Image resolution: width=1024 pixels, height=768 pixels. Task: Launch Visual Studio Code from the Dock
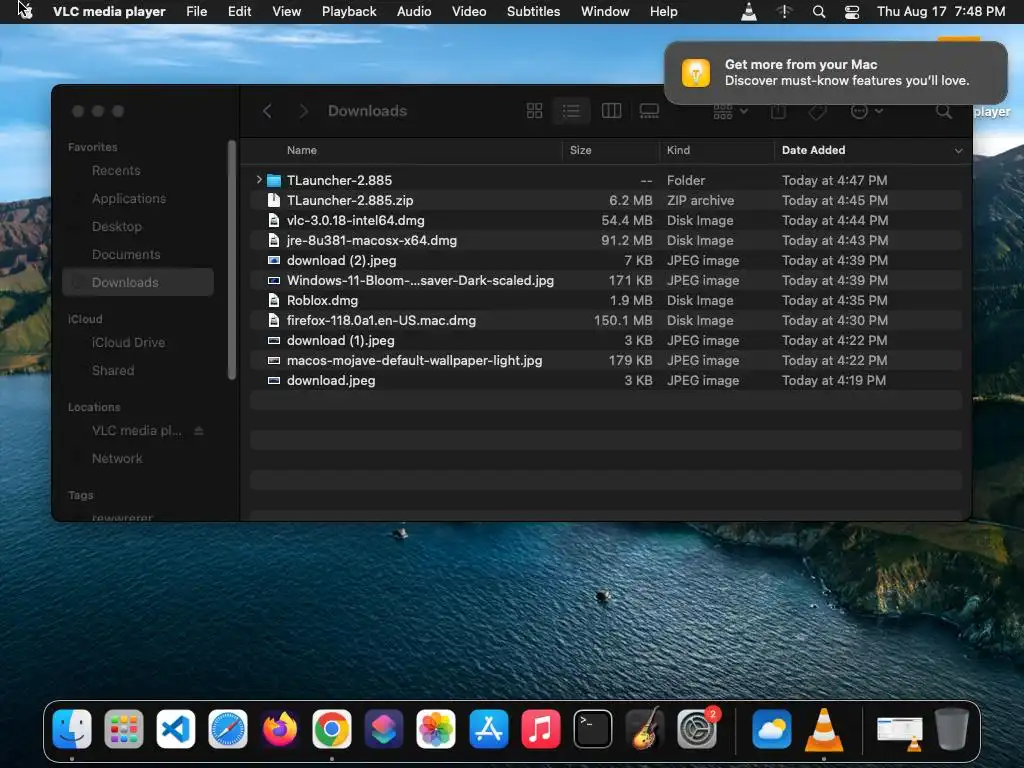tap(176, 728)
